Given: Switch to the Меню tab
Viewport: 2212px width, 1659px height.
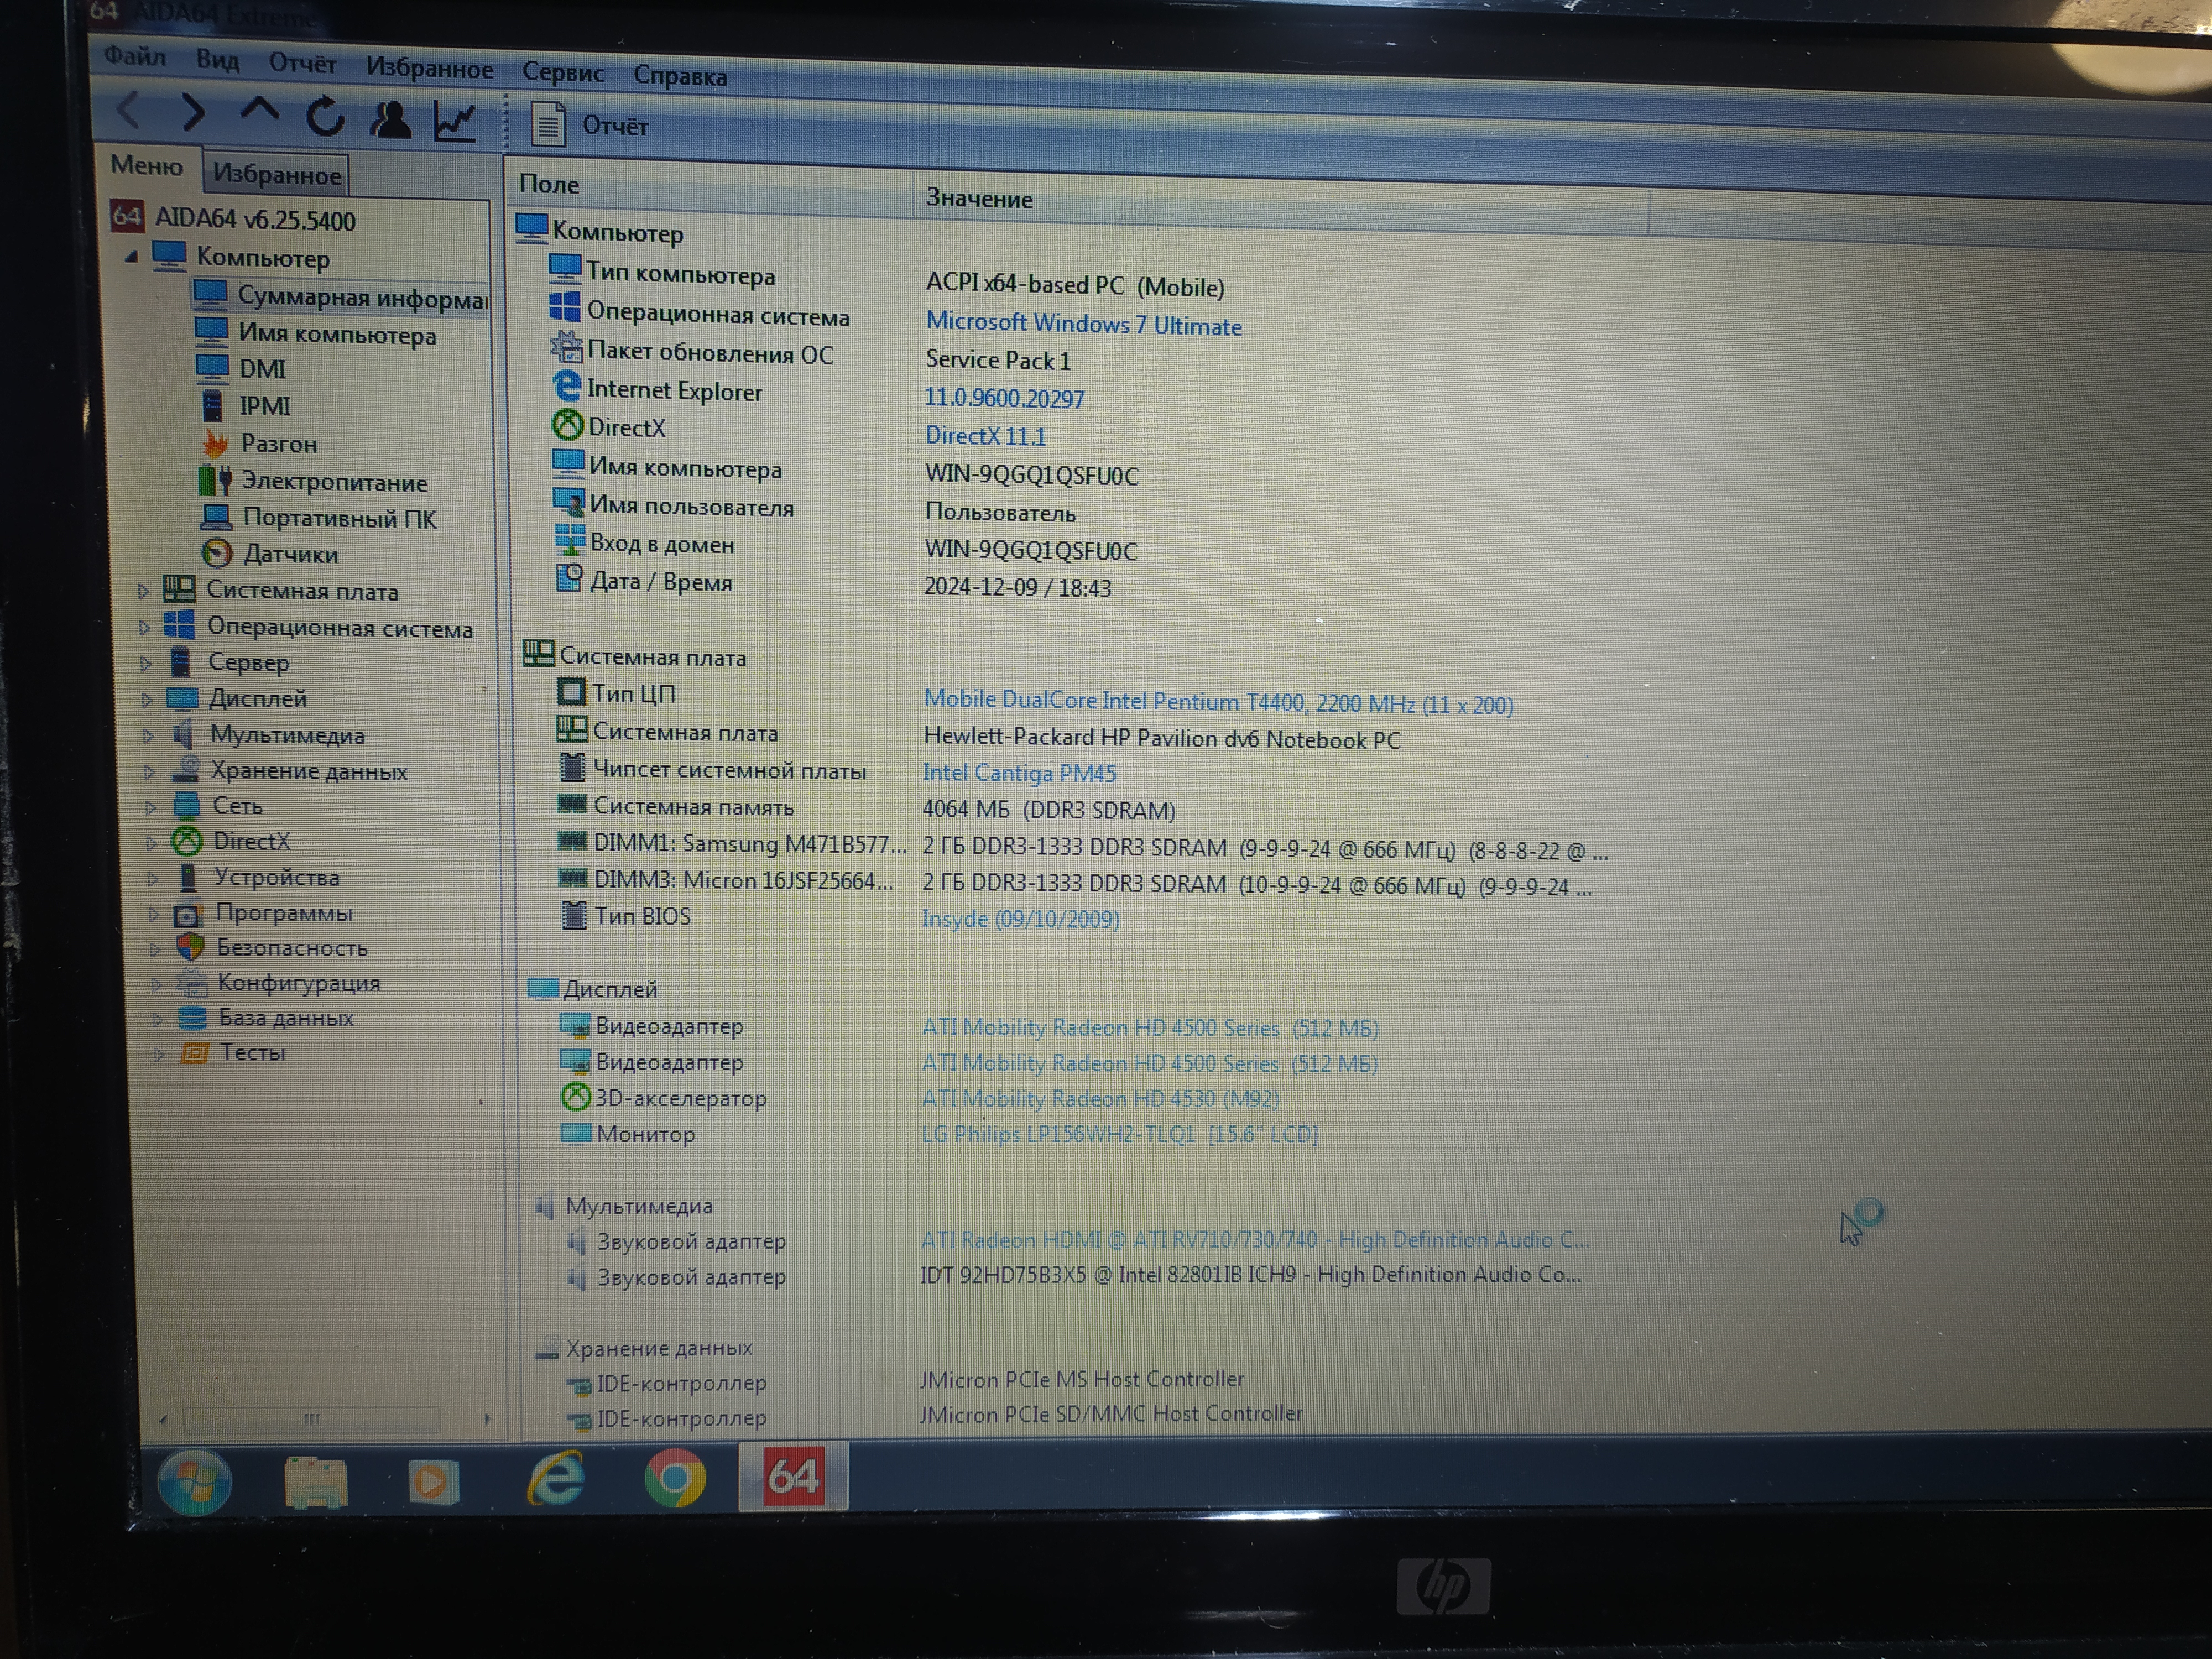Looking at the screenshot, I should [x=147, y=165].
